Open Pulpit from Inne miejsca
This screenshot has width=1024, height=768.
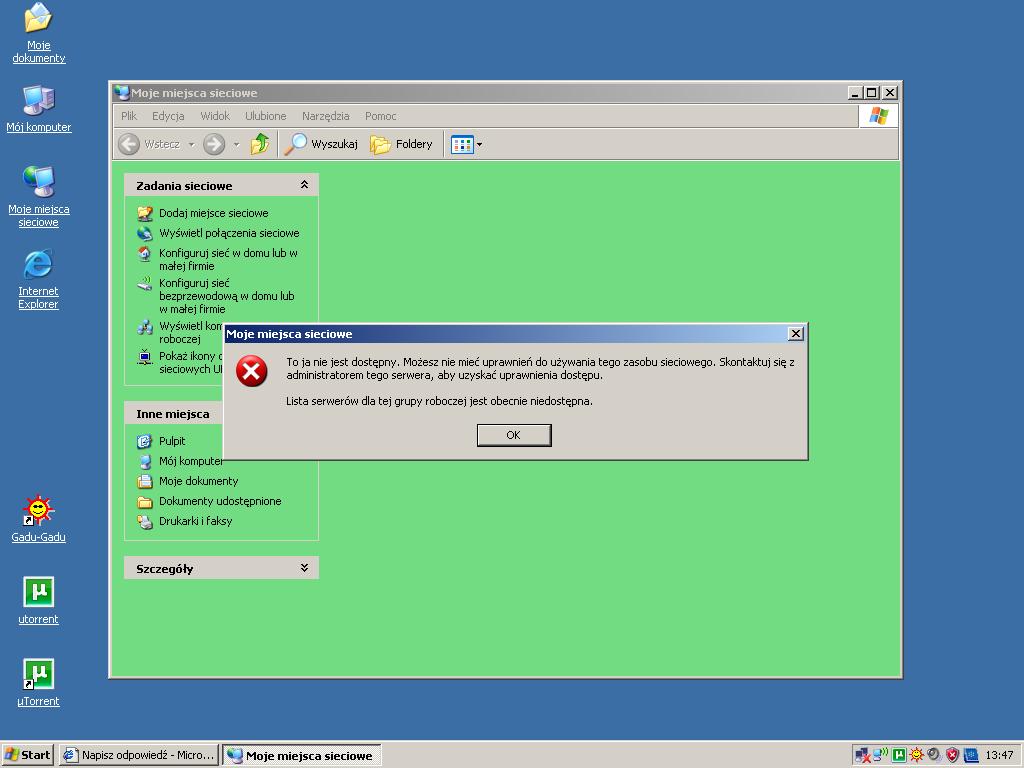(172, 441)
